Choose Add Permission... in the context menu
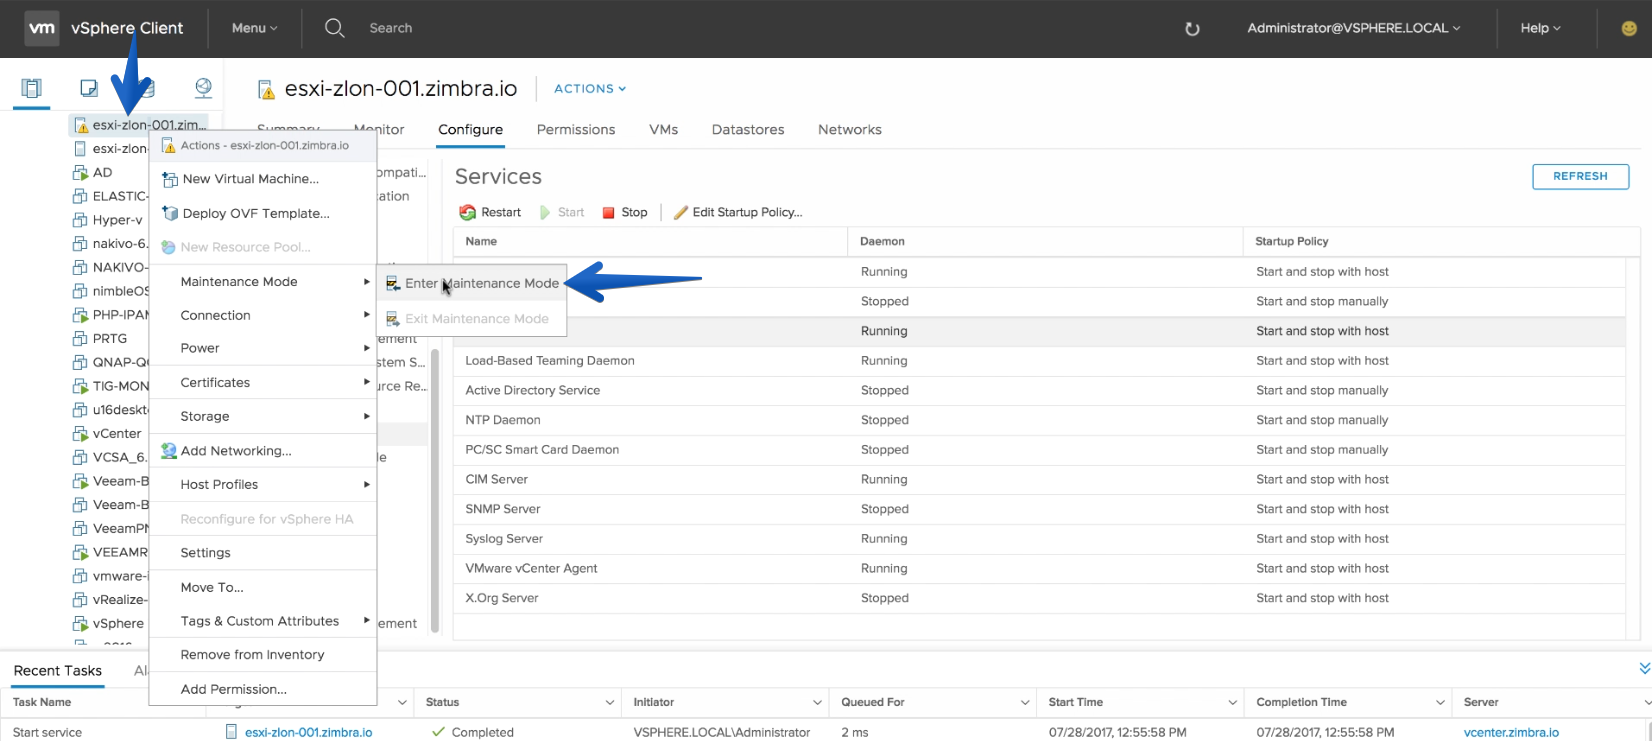 263,689
